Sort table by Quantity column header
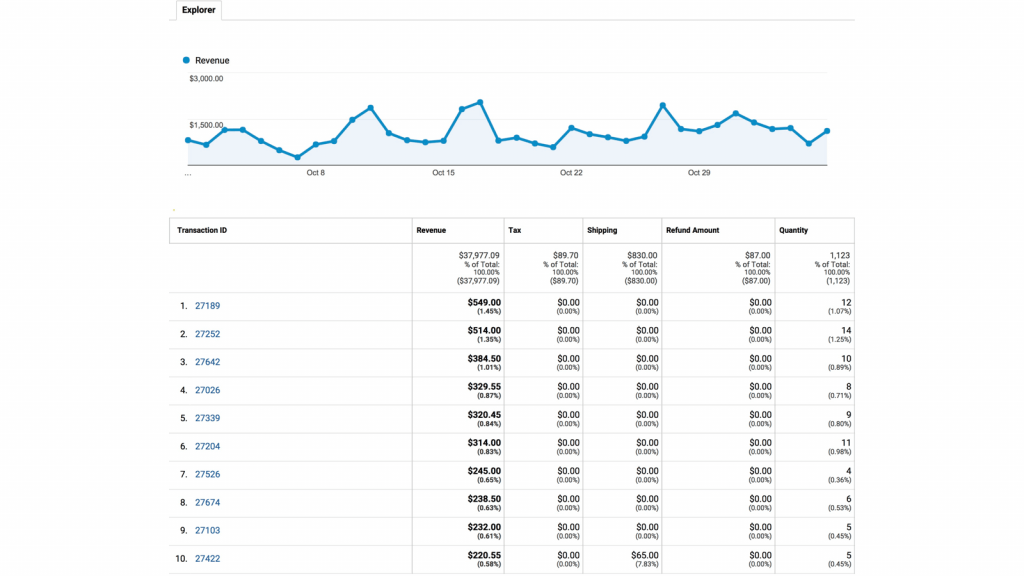Viewport: 1024px width, 576px height. coord(793,230)
